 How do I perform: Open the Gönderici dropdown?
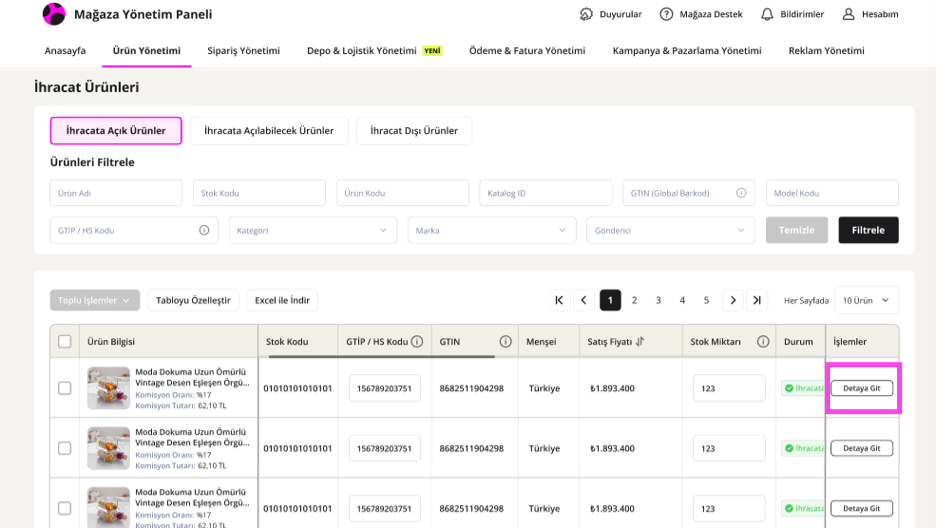[x=671, y=230]
